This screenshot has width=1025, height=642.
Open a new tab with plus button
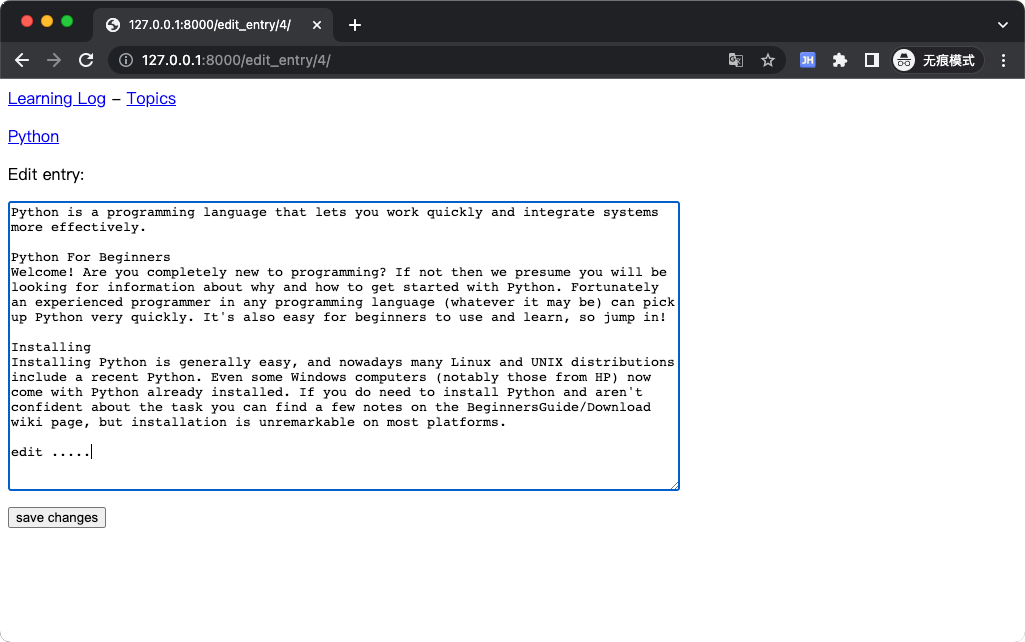coord(354,25)
